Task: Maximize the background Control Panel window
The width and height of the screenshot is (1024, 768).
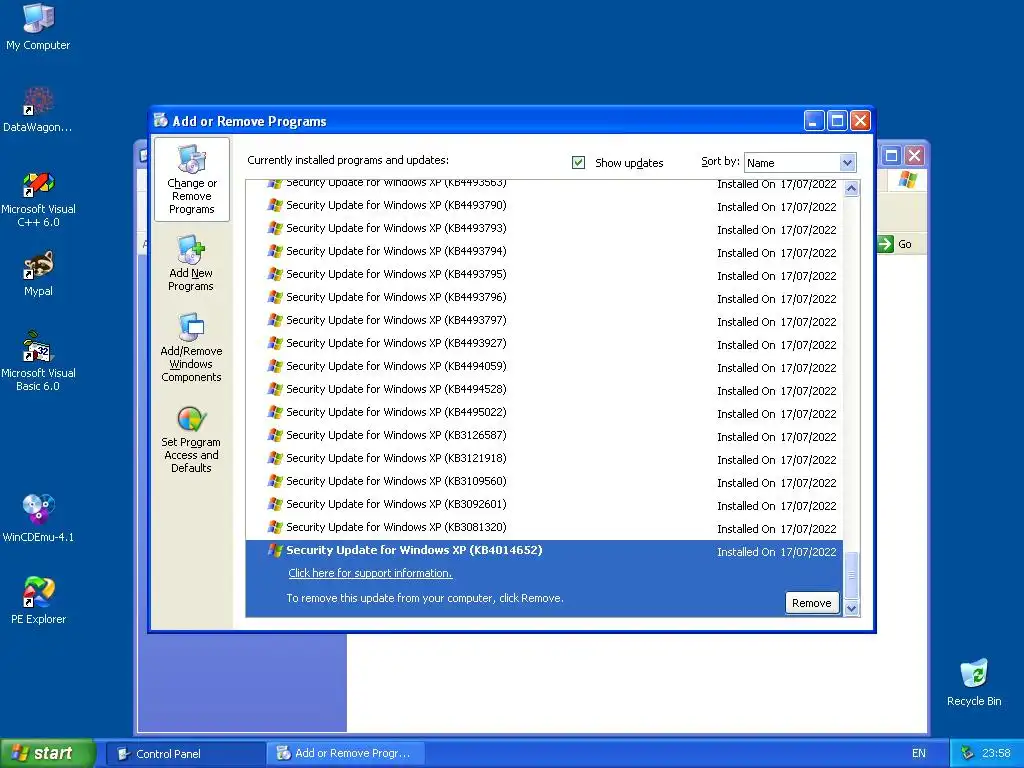Action: click(x=891, y=155)
